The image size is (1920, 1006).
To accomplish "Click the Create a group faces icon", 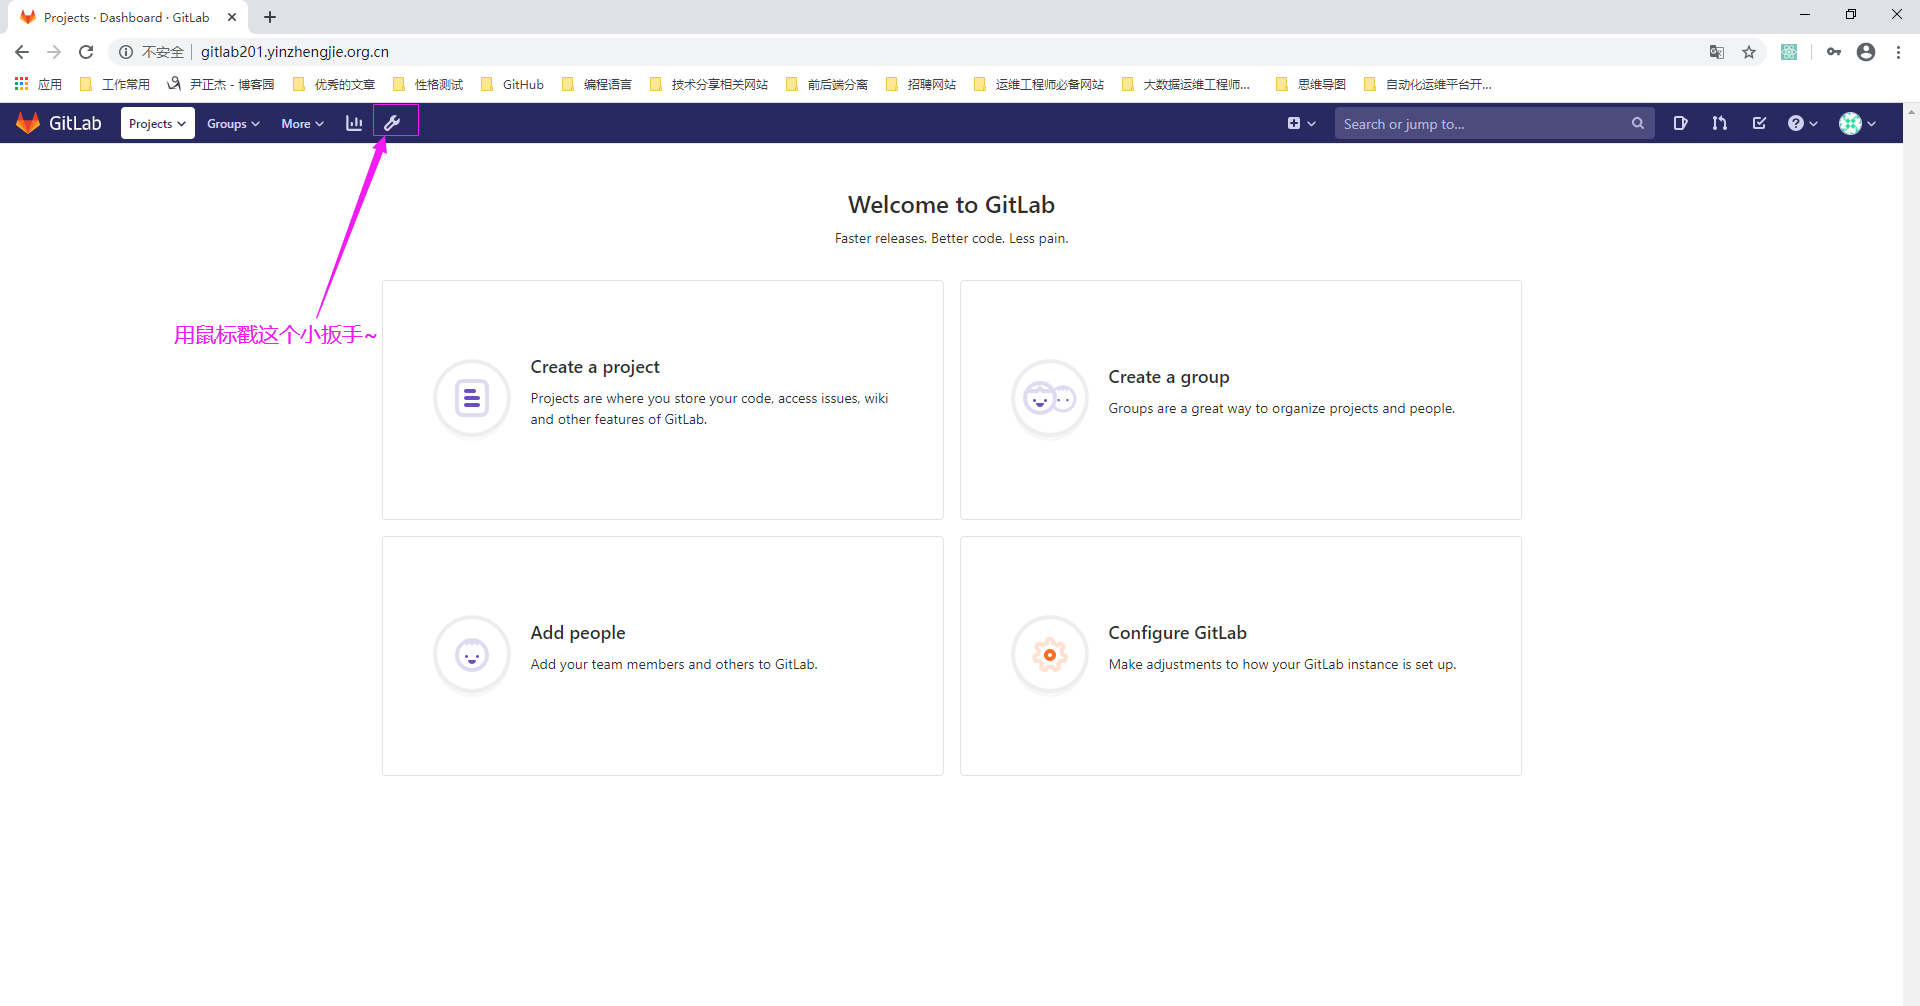I will point(1050,398).
